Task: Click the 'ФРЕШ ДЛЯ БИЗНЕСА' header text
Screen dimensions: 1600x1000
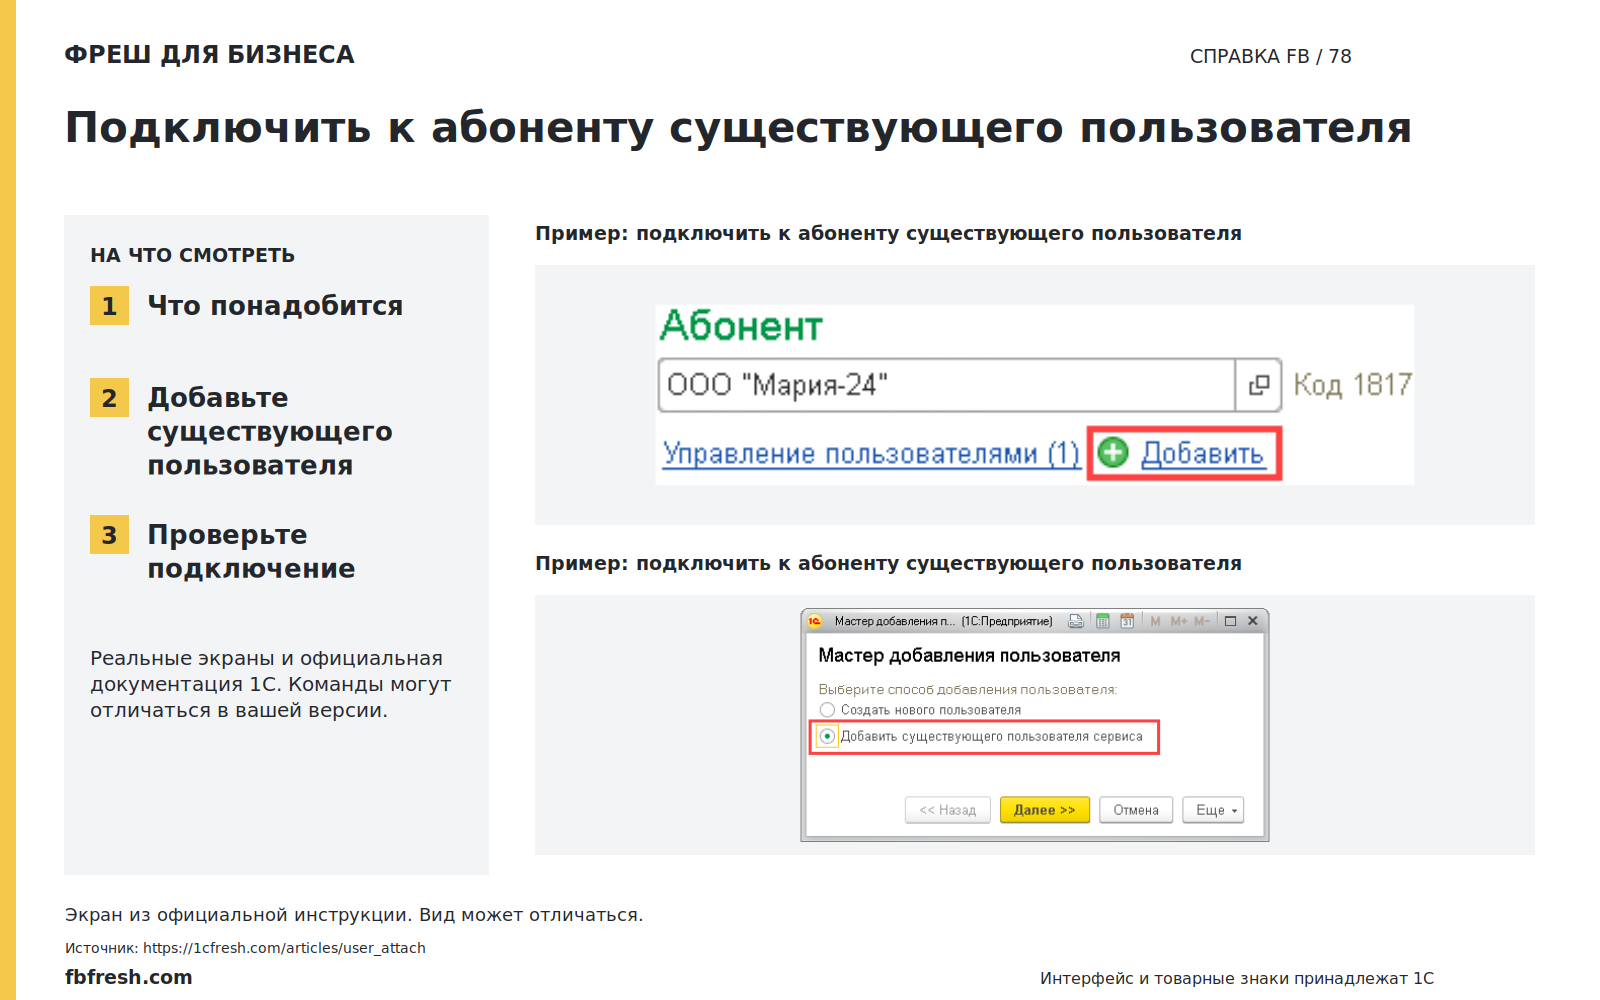Action: click(209, 55)
